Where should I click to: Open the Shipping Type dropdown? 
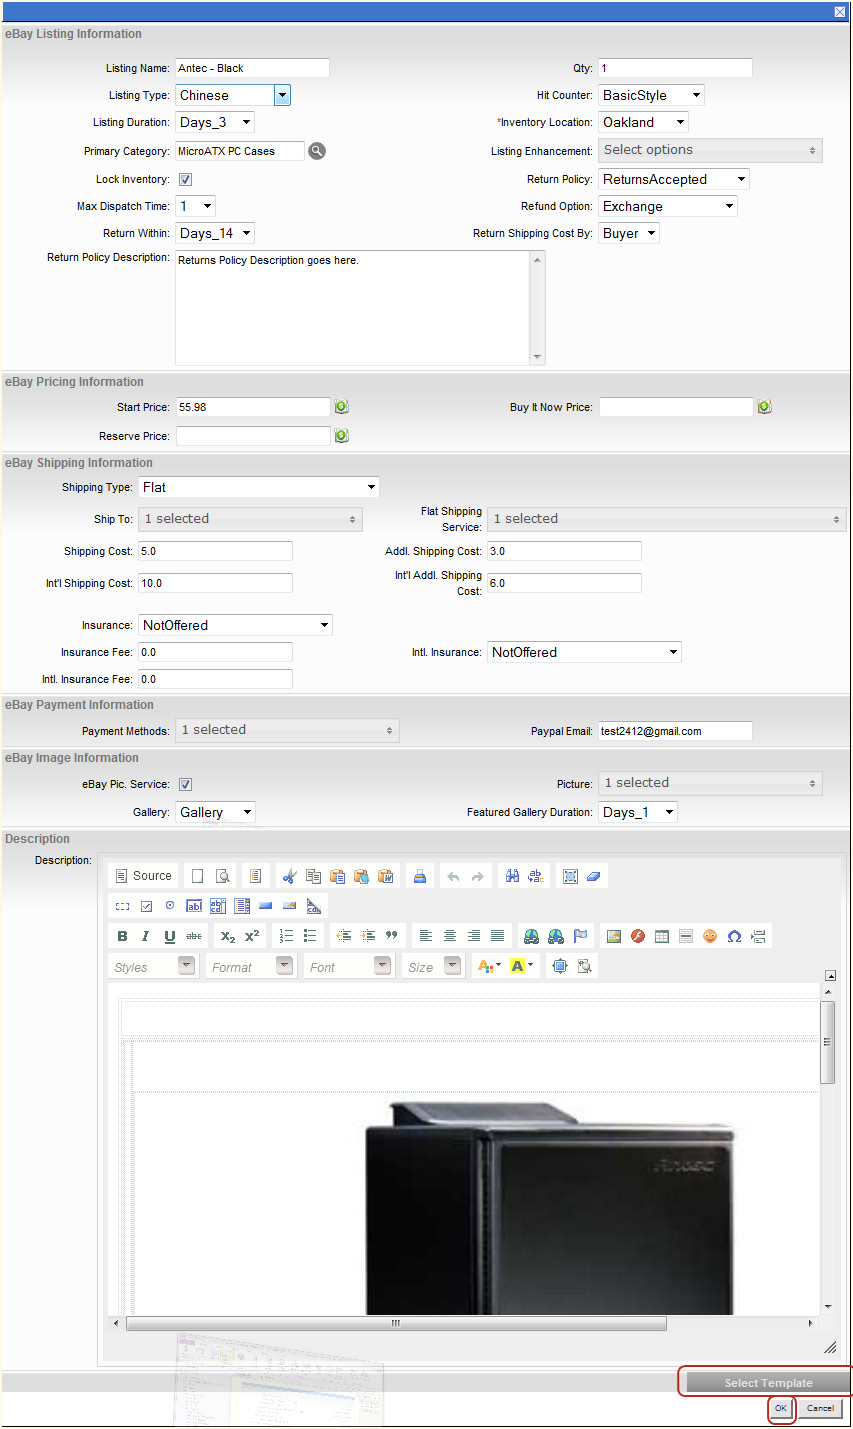coord(259,487)
